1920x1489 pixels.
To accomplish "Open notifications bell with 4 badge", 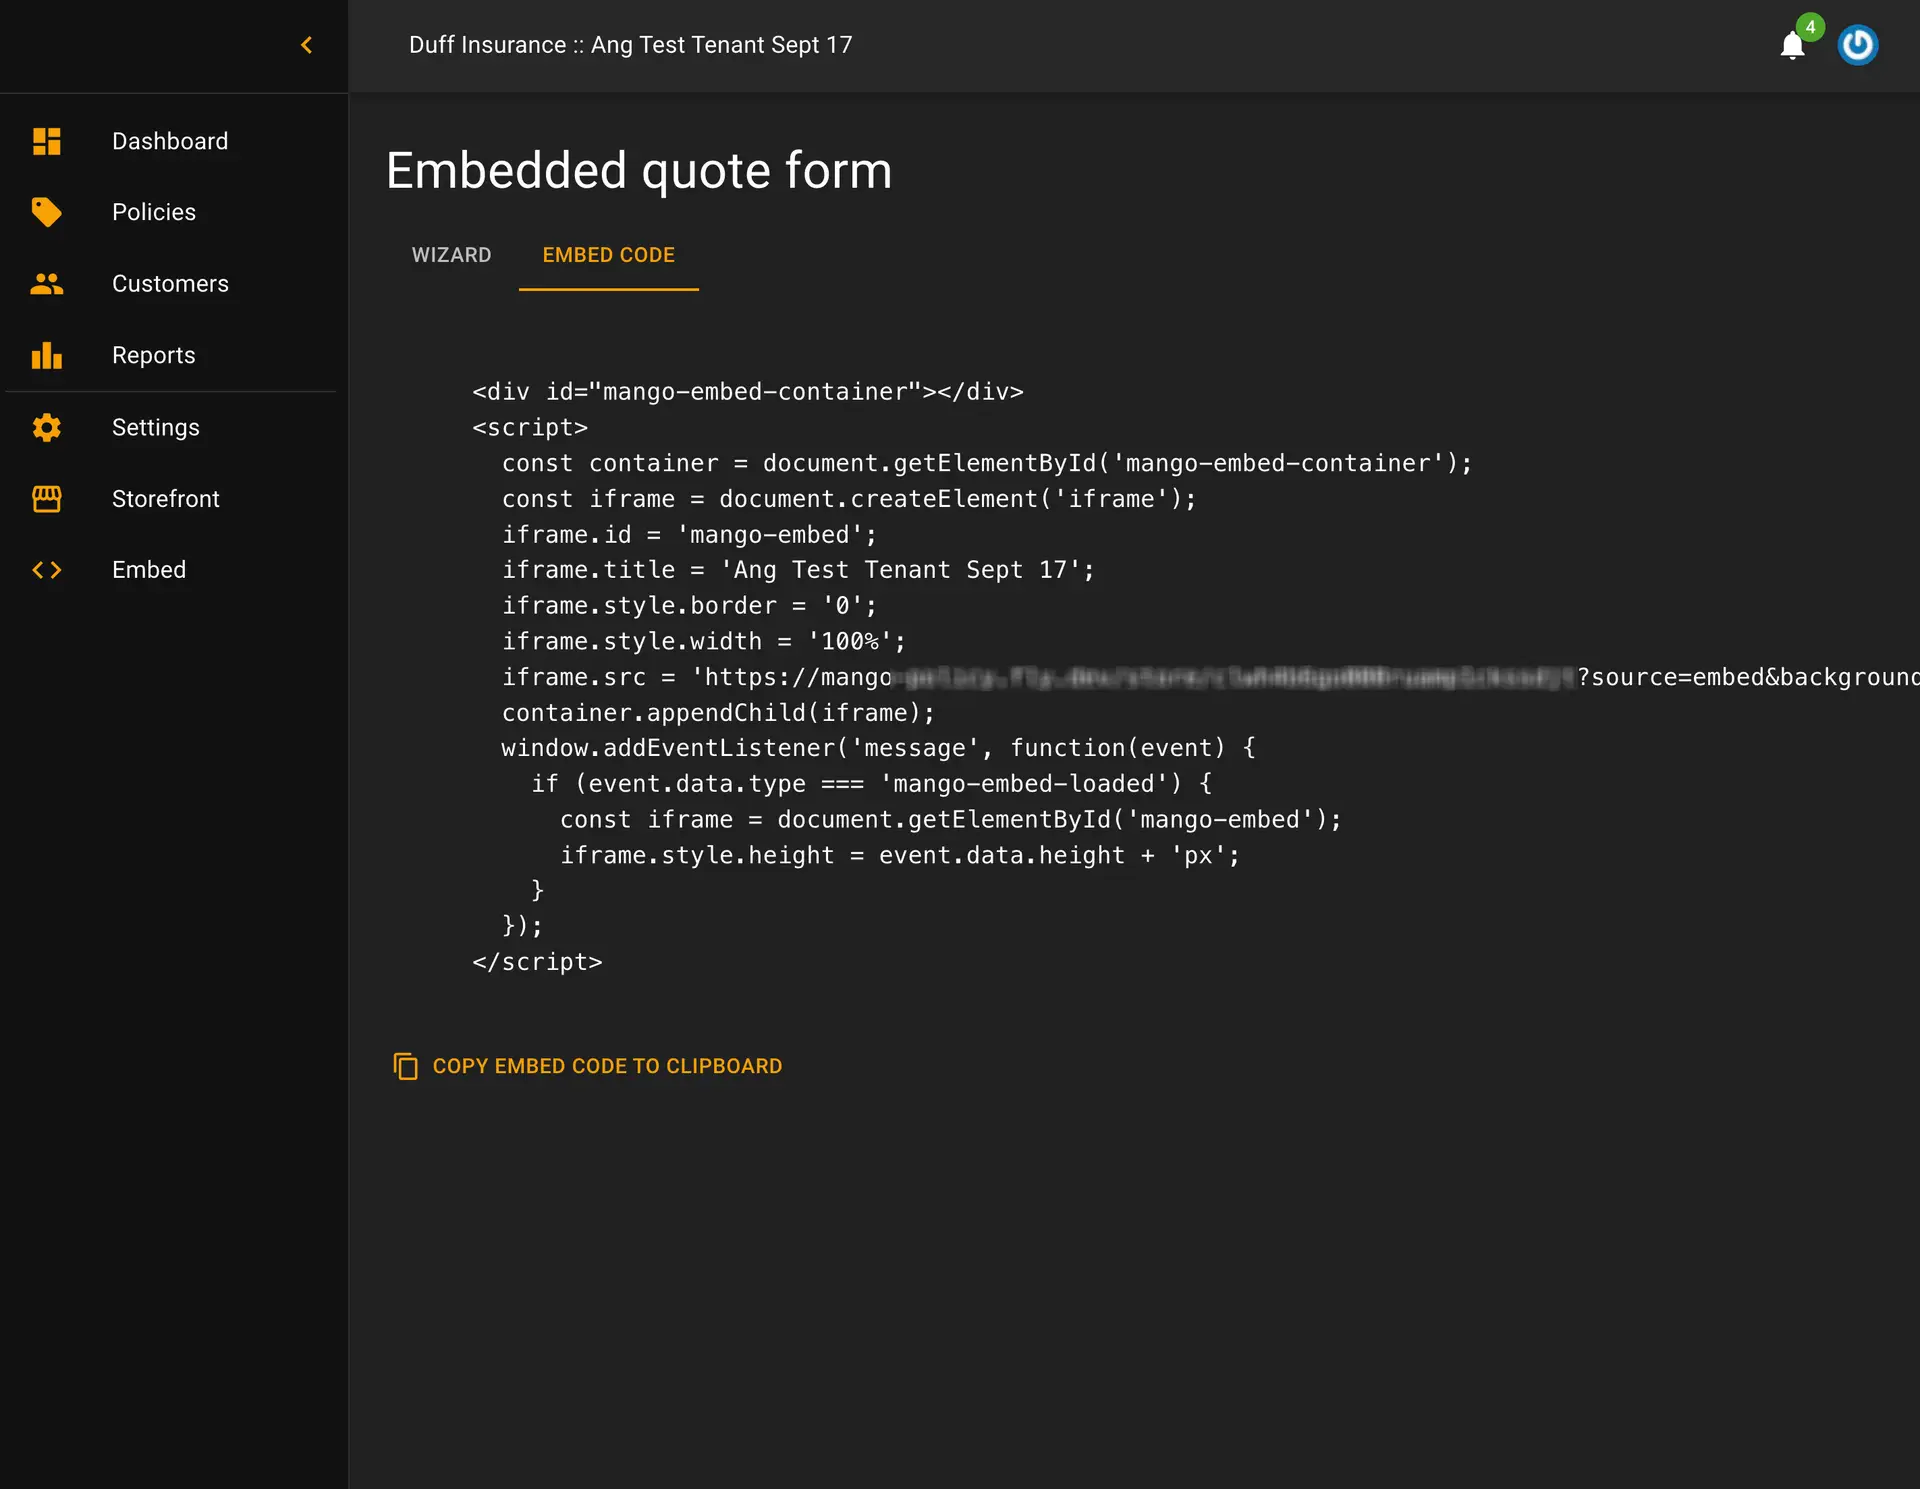I will pos(1793,45).
